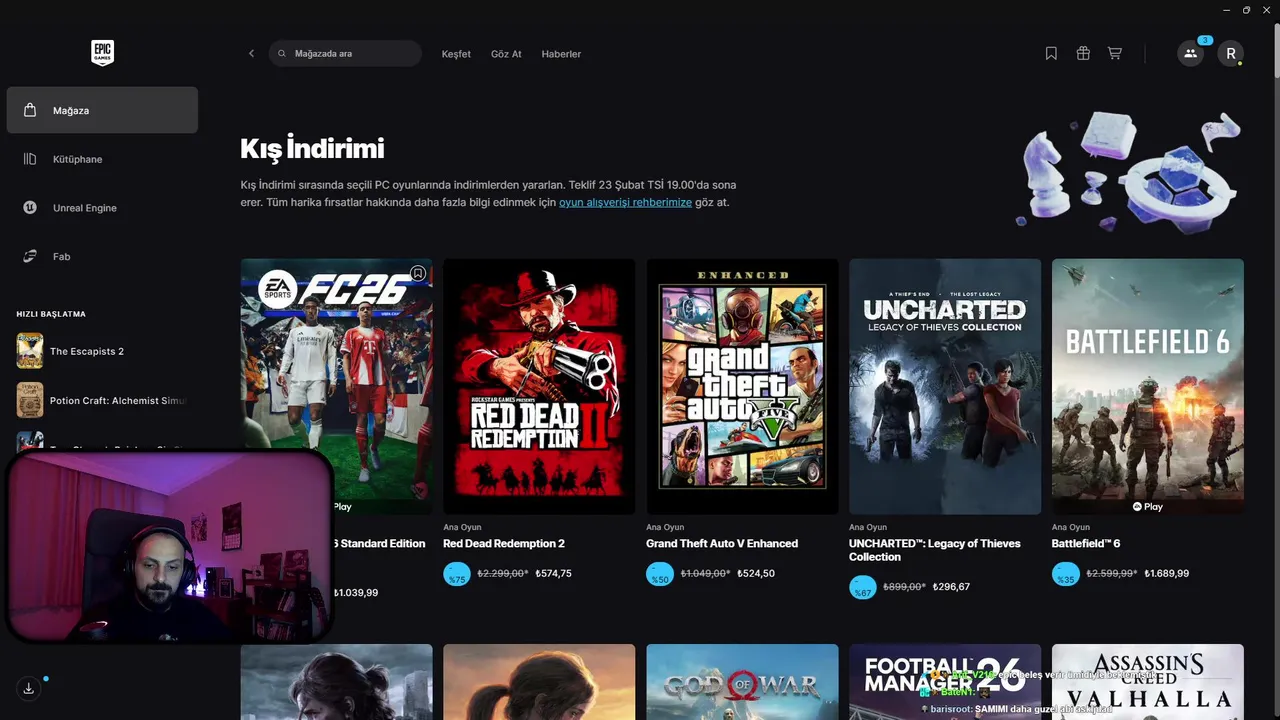Click the Grand Theft Auto V Enhanced title
Screen dimensions: 1280x720
(x=722, y=544)
